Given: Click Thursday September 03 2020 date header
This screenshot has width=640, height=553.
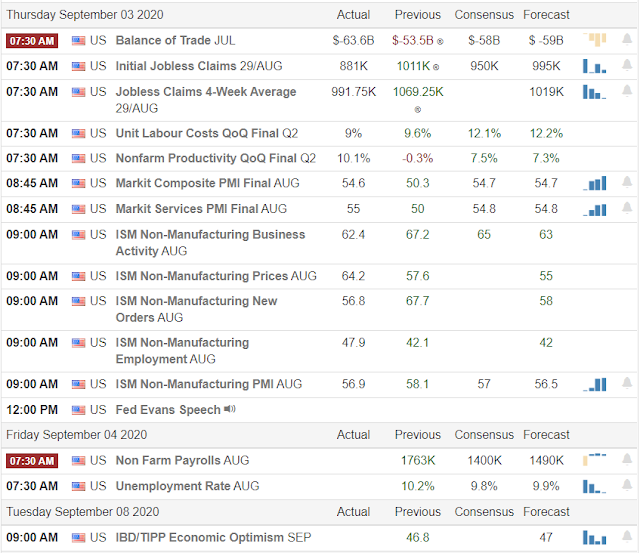Looking at the screenshot, I should coord(84,15).
